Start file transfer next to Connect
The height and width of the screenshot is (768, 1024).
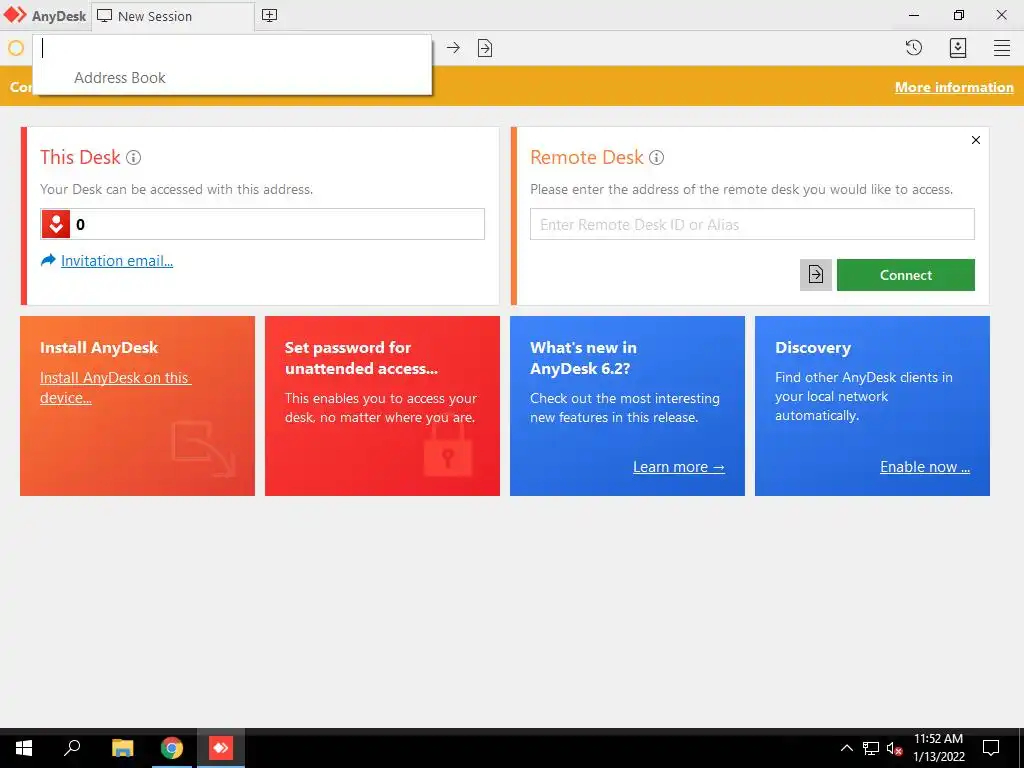pos(816,275)
